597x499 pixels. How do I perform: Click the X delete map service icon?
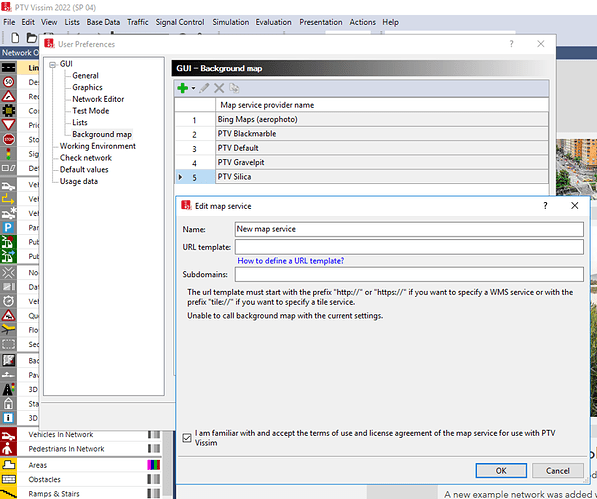coord(219,88)
